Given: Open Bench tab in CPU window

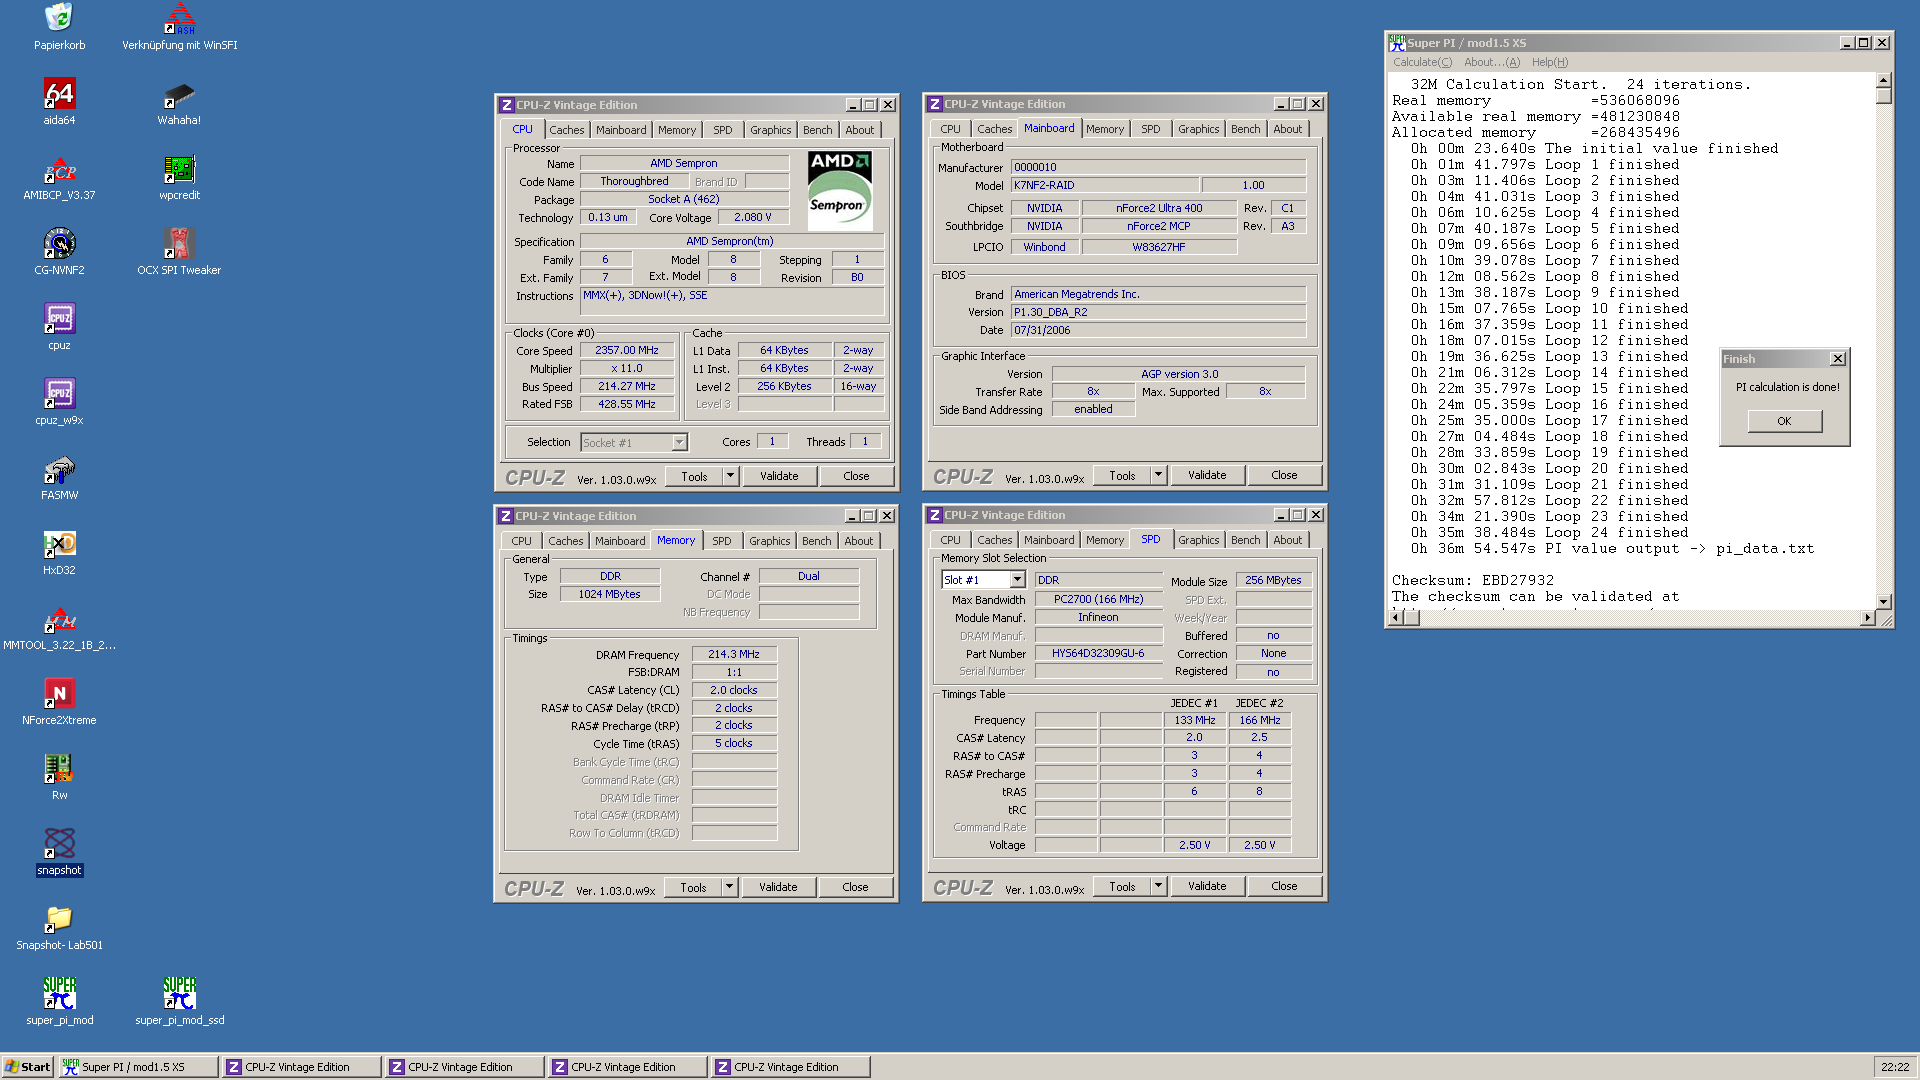Looking at the screenshot, I should (817, 130).
